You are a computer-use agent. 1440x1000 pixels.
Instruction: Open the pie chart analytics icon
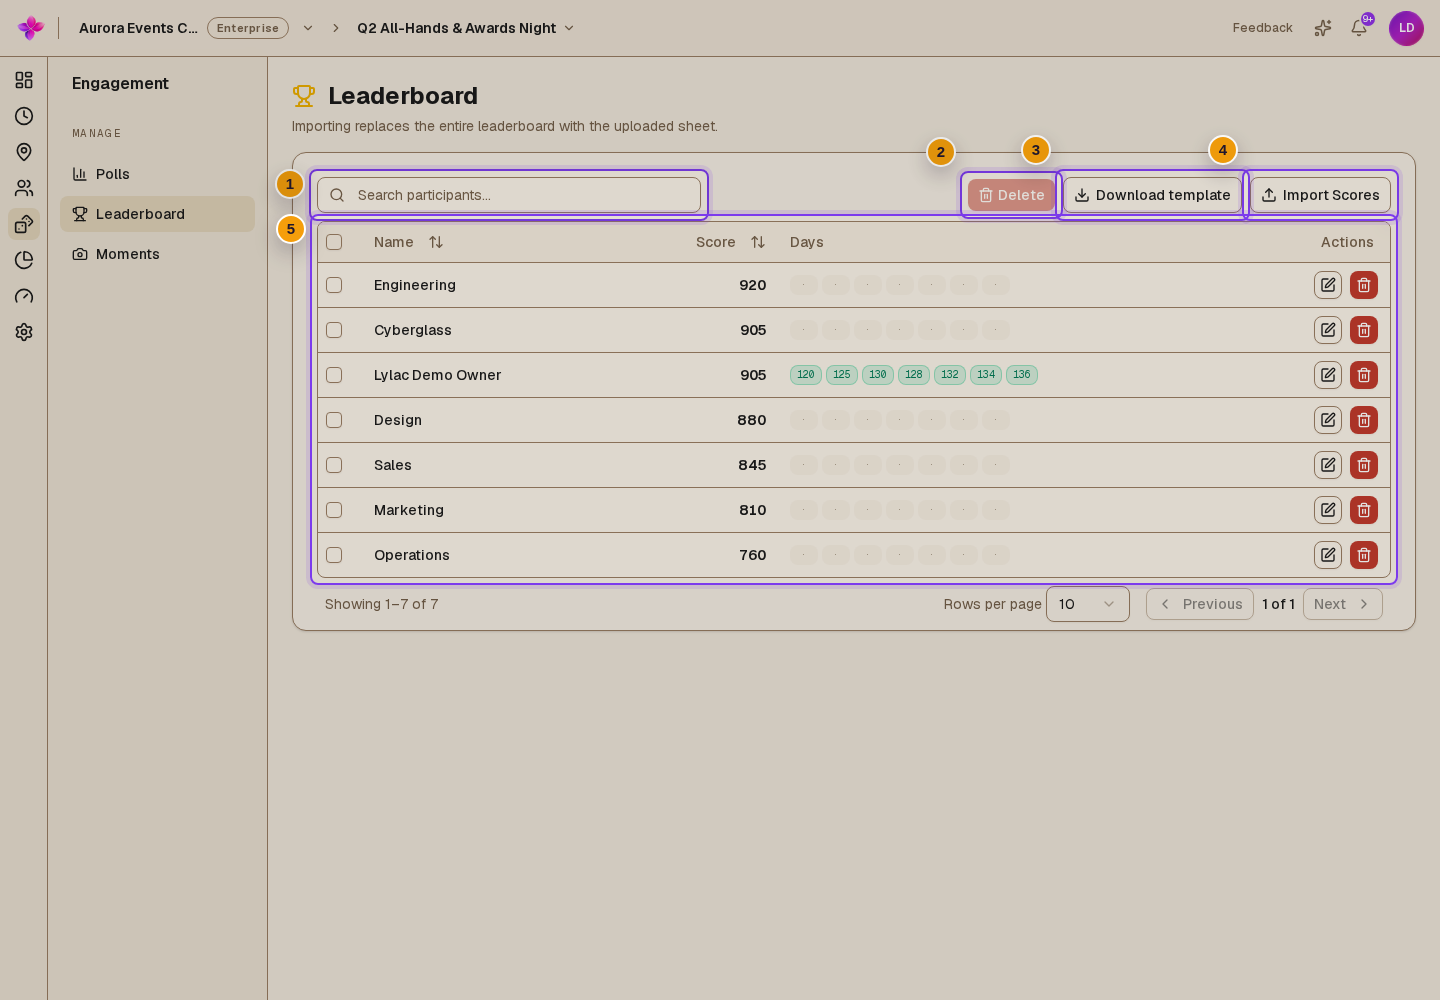(x=24, y=260)
